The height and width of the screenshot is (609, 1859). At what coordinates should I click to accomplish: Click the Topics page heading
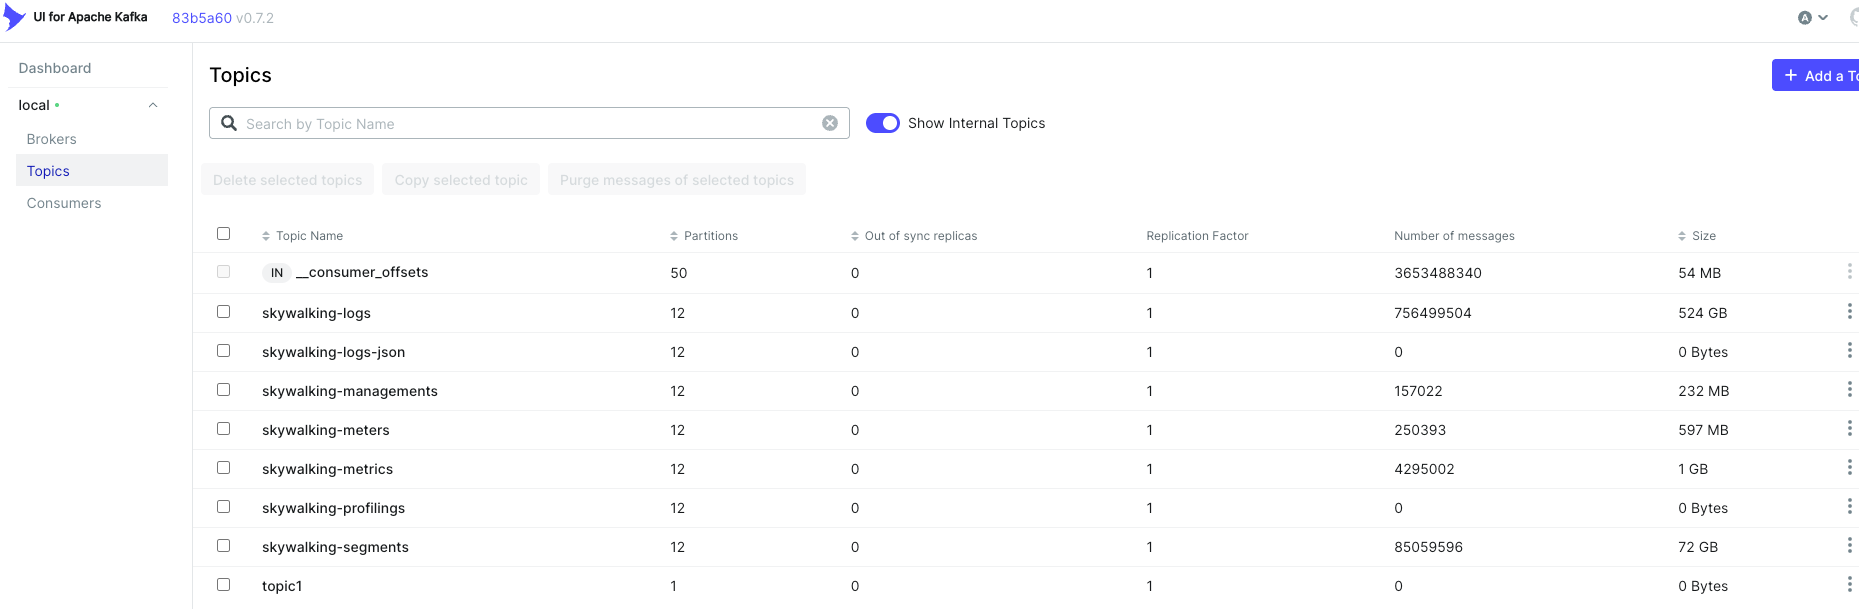point(240,75)
